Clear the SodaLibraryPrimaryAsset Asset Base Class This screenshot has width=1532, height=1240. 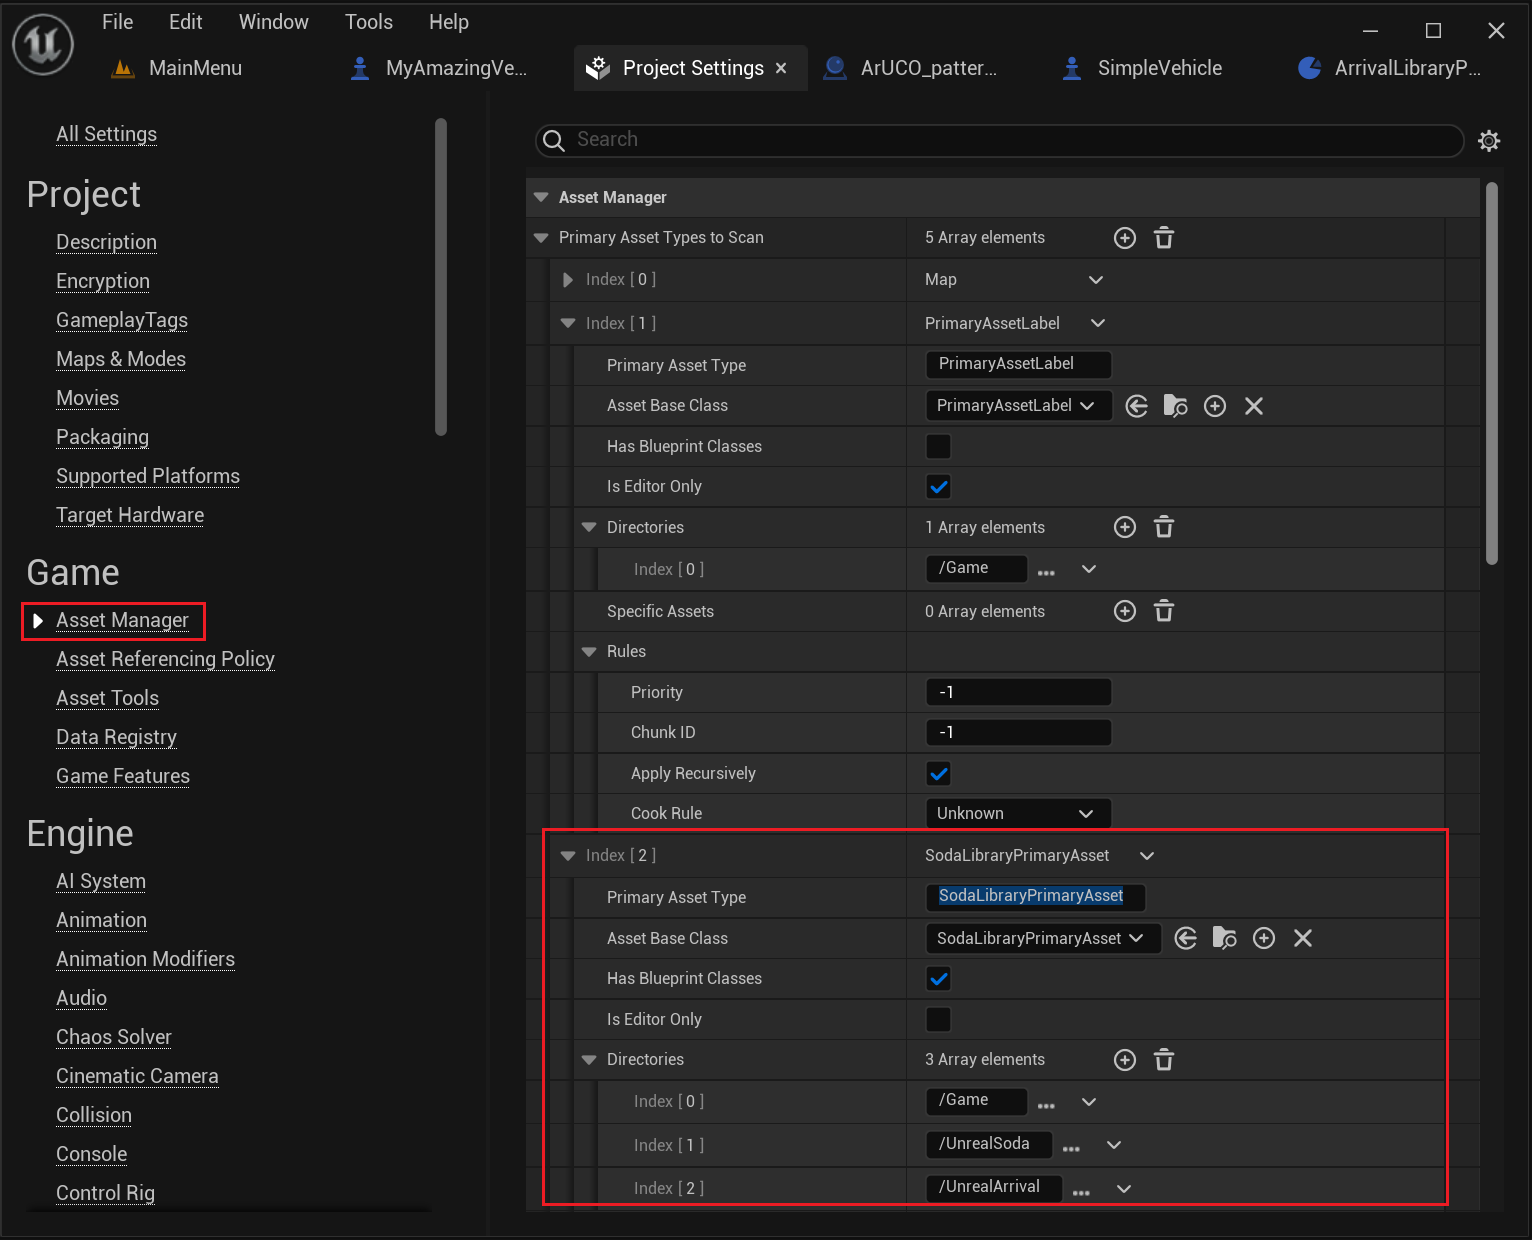(x=1303, y=938)
